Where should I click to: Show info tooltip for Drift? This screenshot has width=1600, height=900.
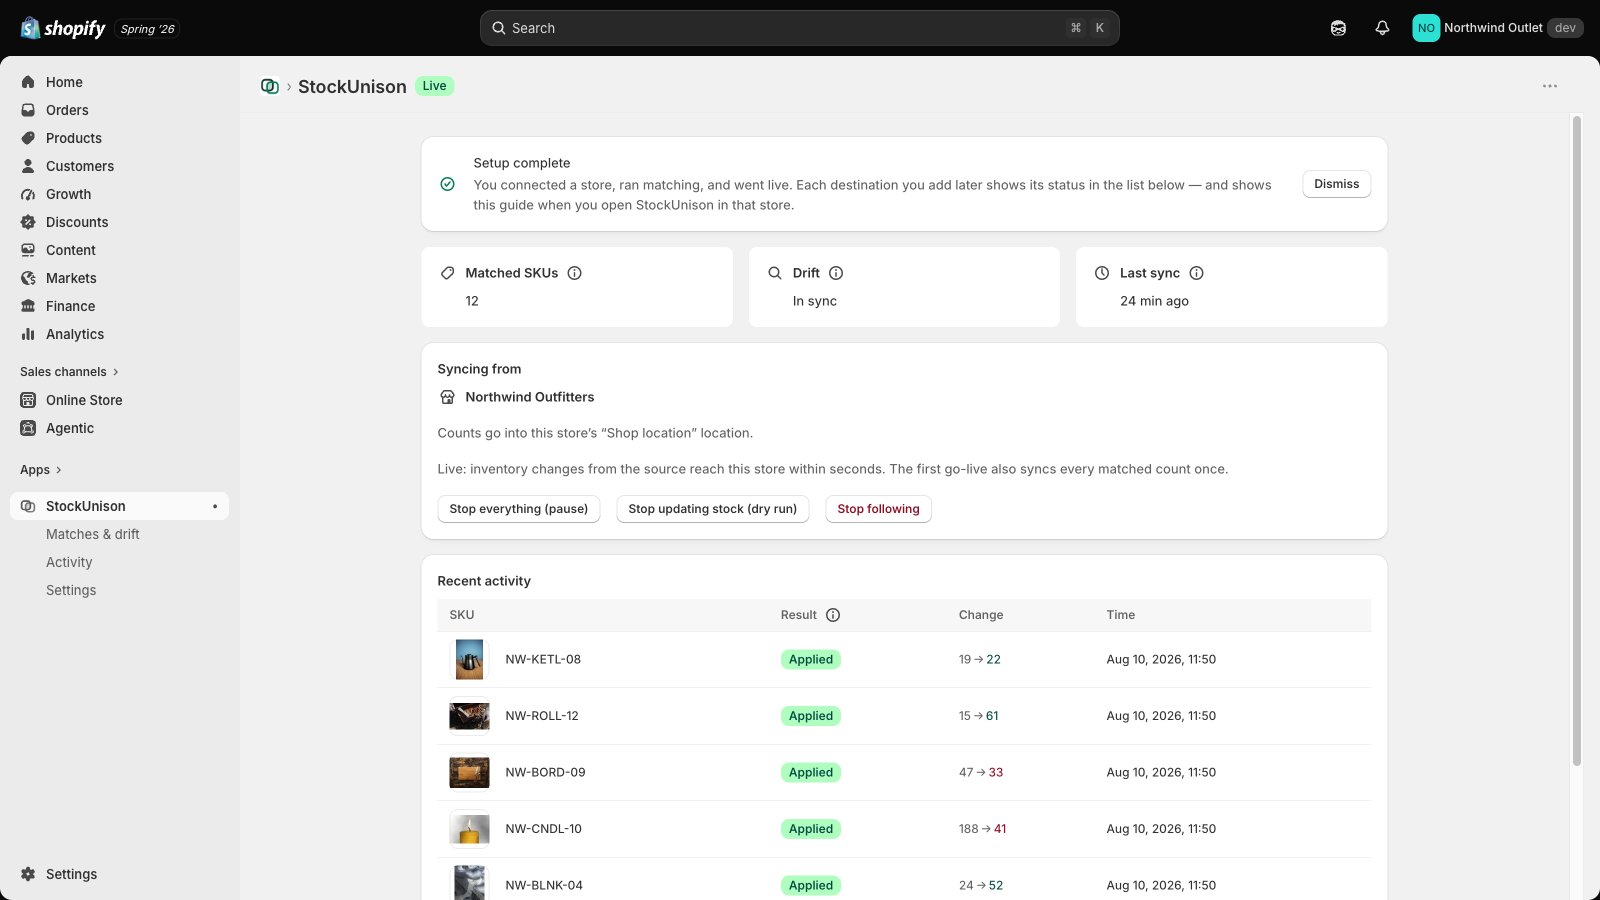point(836,273)
